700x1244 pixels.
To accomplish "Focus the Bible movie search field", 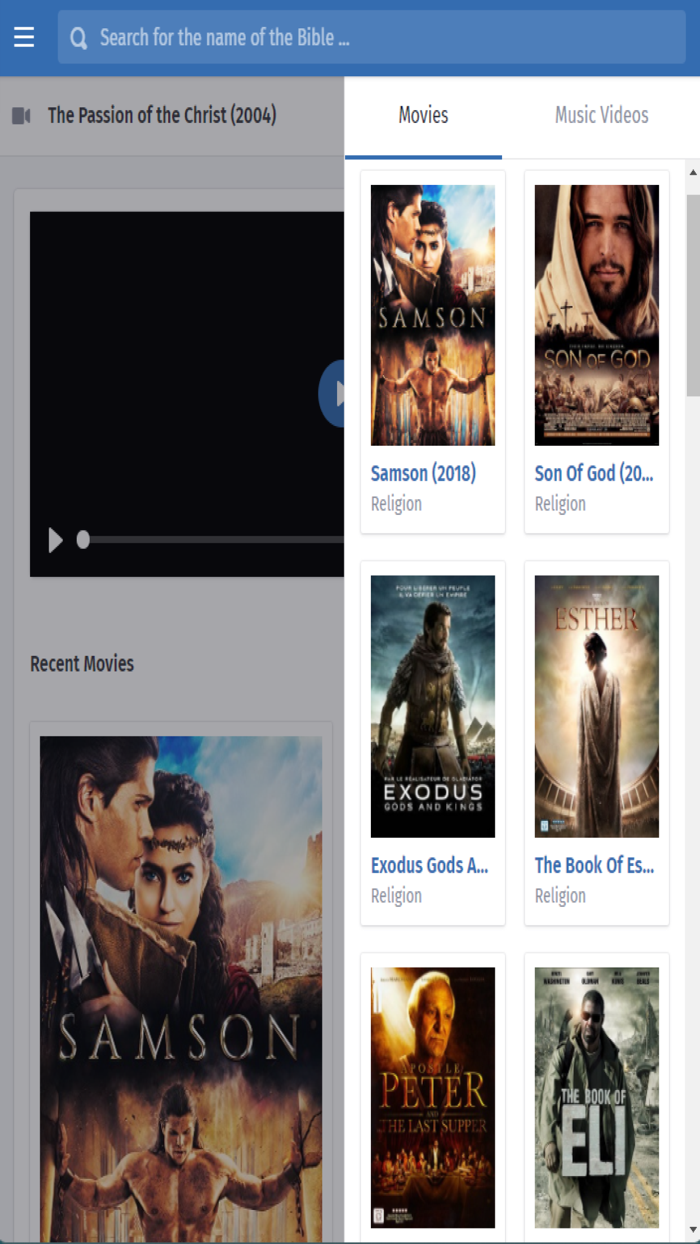I will click(371, 38).
